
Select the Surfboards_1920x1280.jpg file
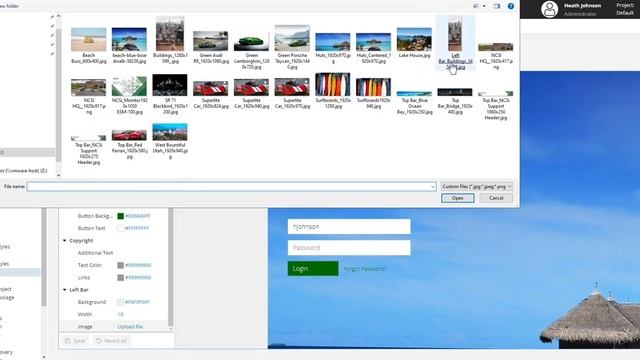[x=333, y=91]
